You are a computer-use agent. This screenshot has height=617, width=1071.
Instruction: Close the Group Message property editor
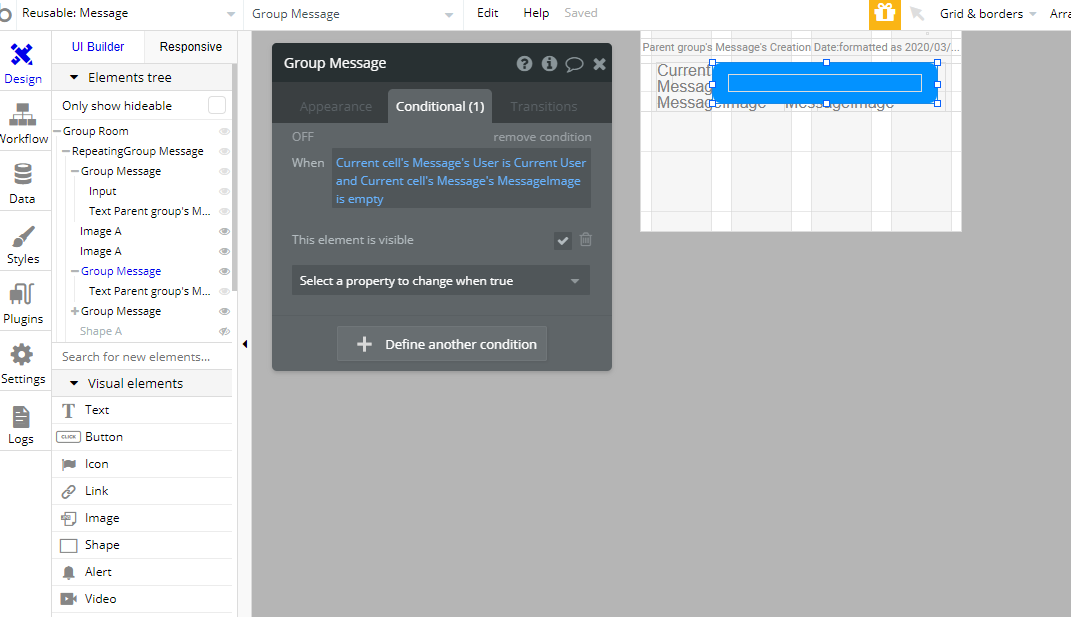[x=599, y=64]
